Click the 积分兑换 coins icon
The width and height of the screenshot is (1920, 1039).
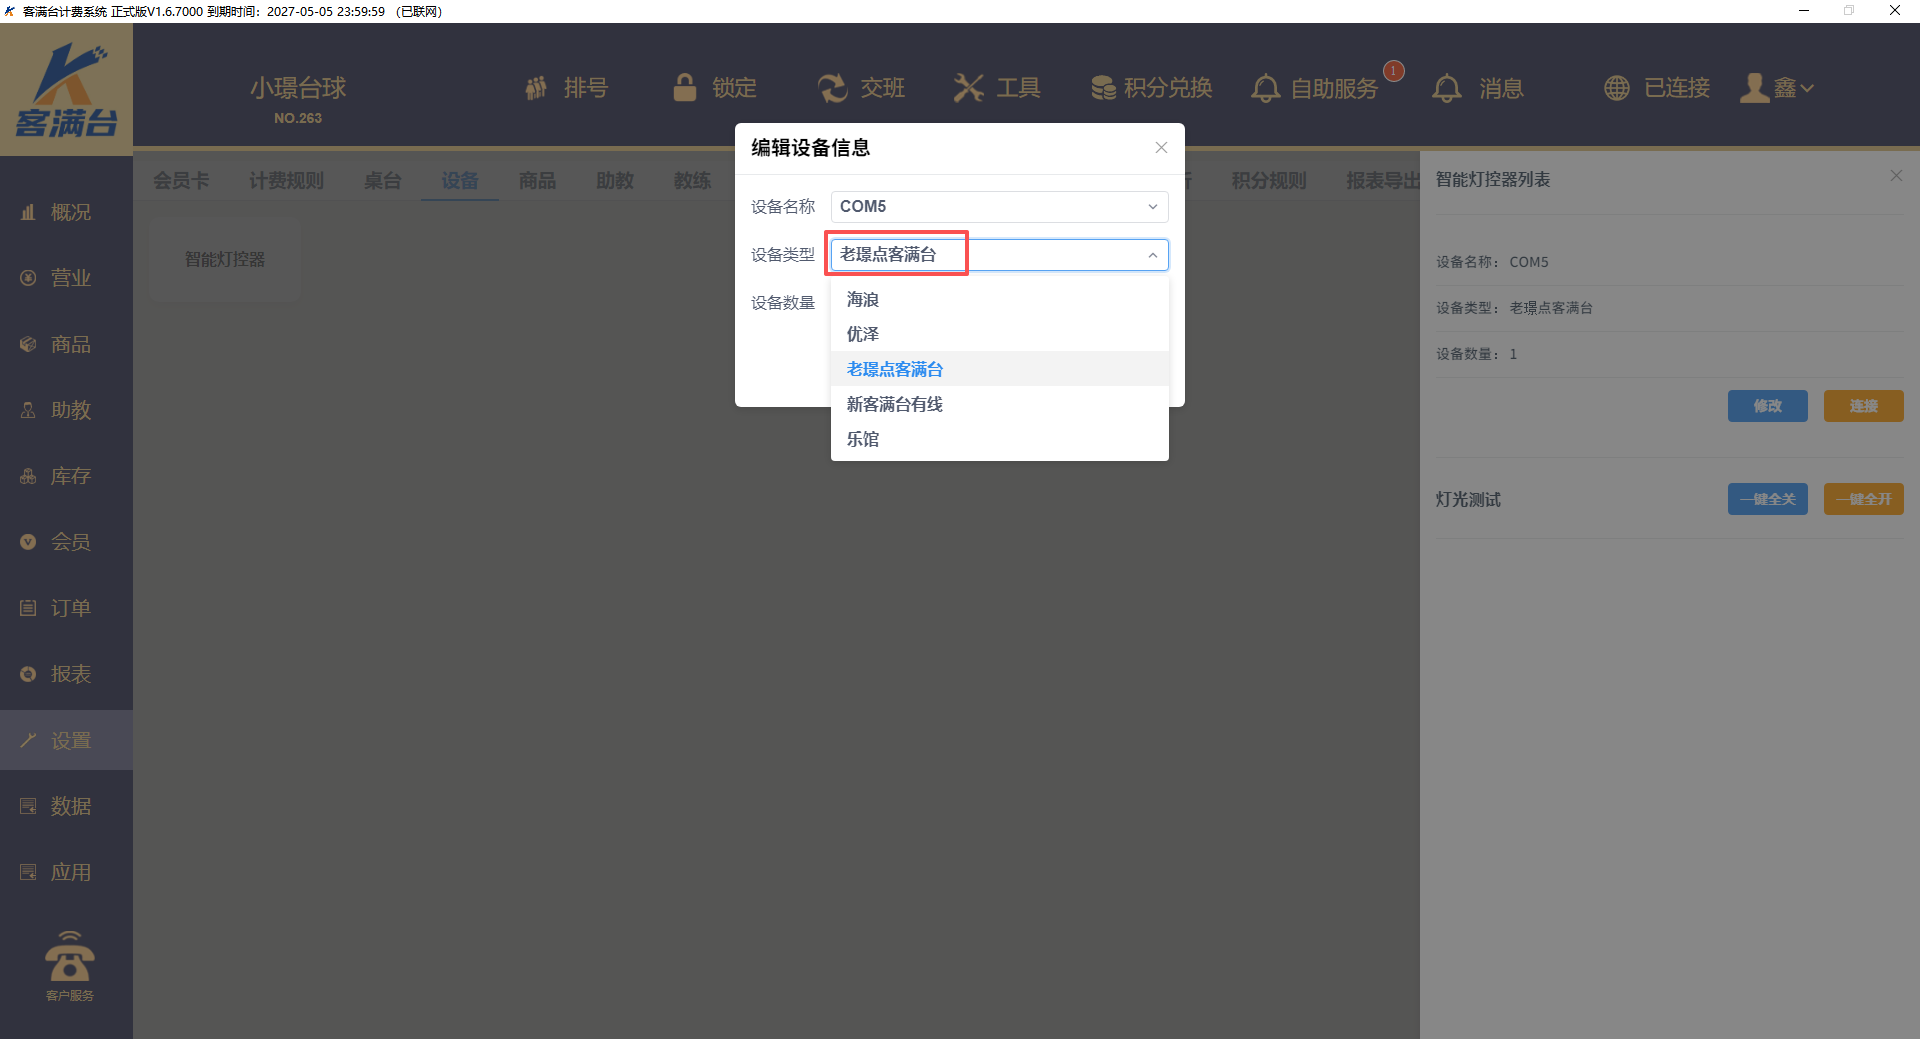click(1103, 88)
